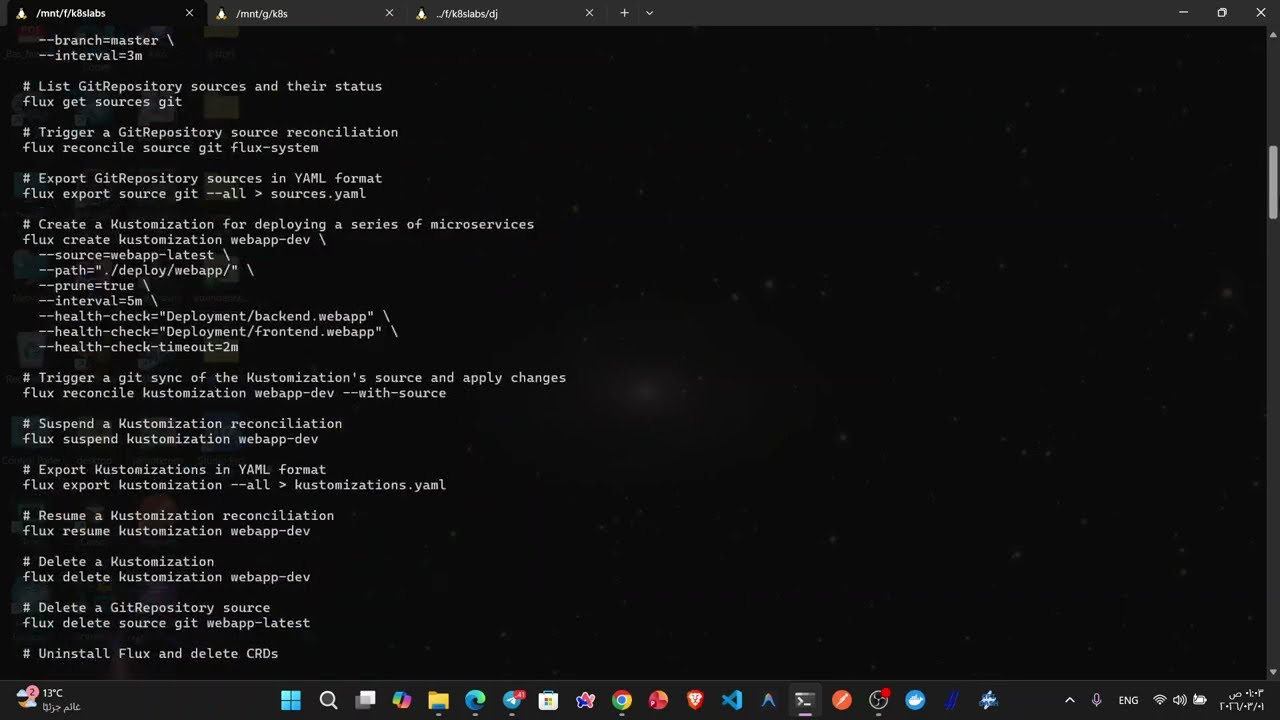Open Brave browser from the taskbar
The width and height of the screenshot is (1280, 720).
[695, 700]
